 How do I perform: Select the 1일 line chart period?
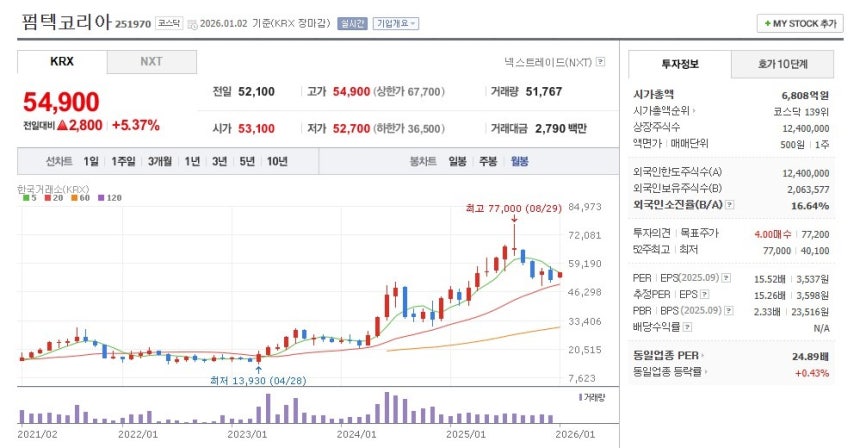pyautogui.click(x=91, y=161)
